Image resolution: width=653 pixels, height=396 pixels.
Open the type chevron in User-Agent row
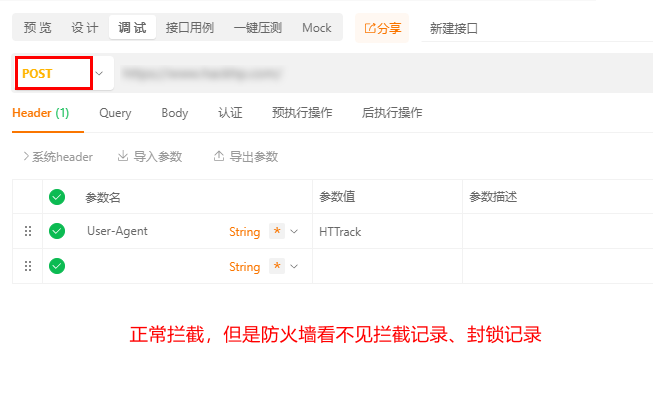pyautogui.click(x=294, y=232)
